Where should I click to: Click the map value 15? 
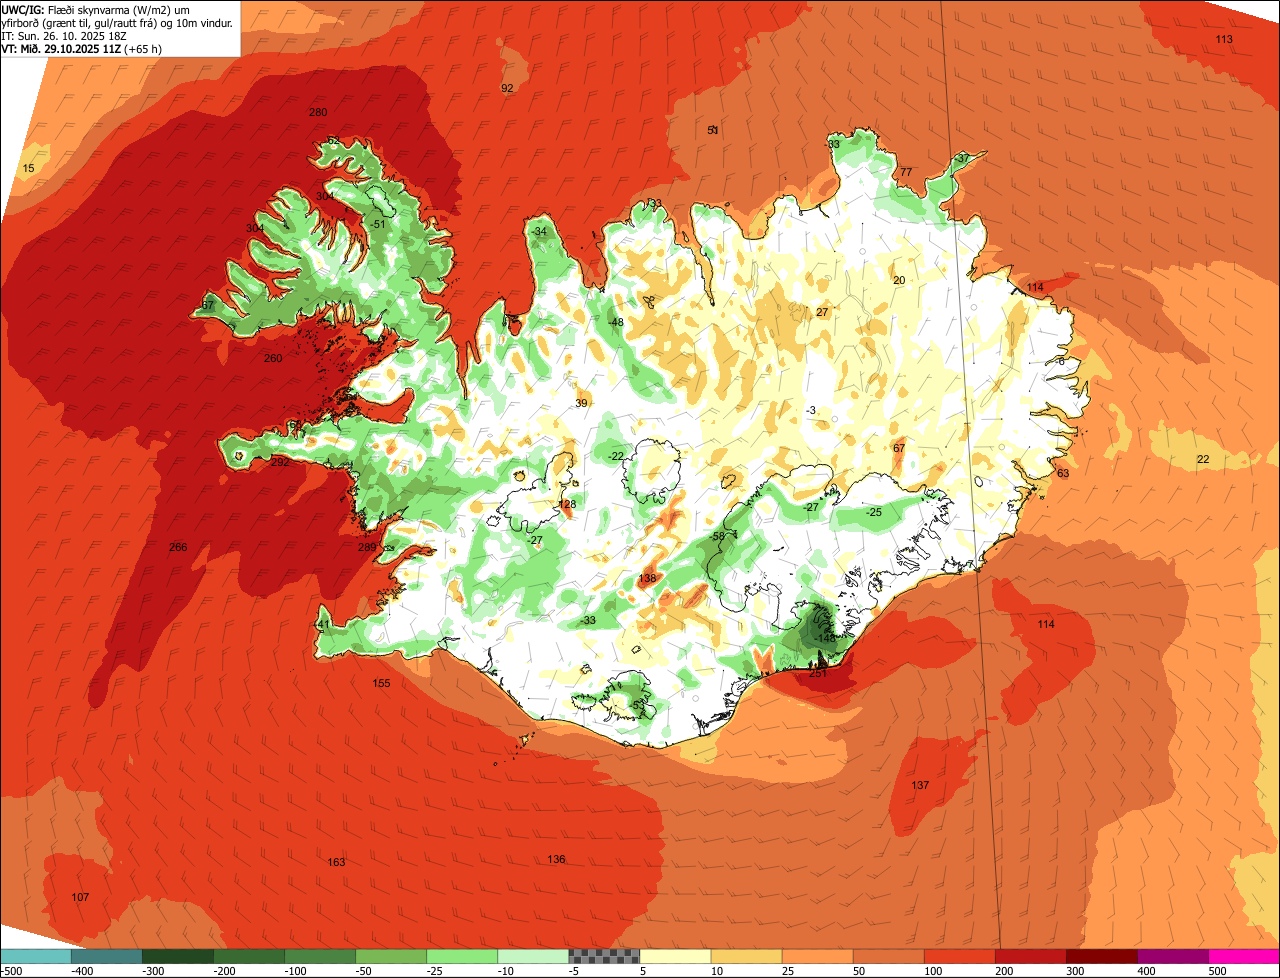(x=28, y=168)
